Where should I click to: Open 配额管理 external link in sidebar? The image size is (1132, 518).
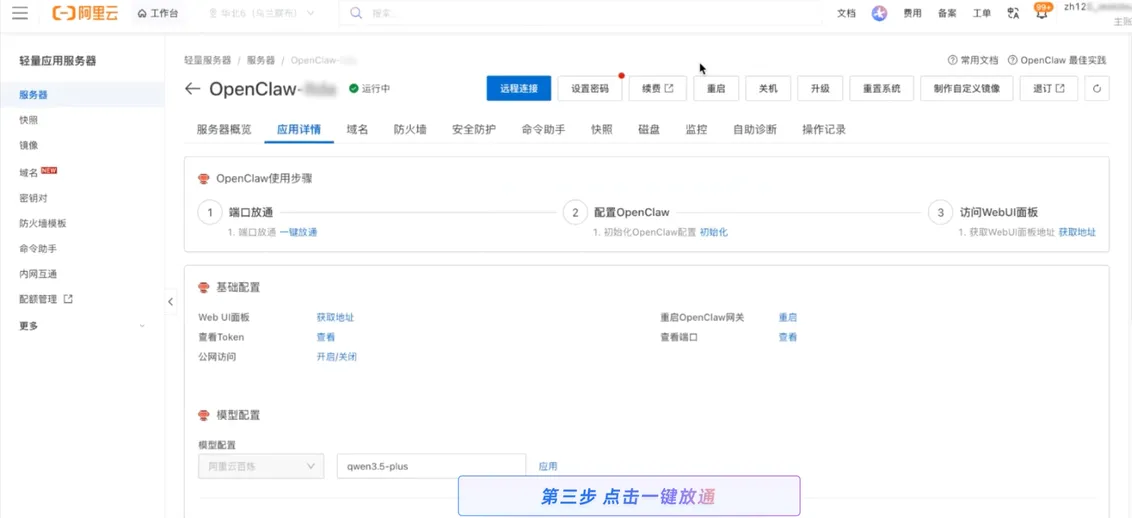pos(45,299)
